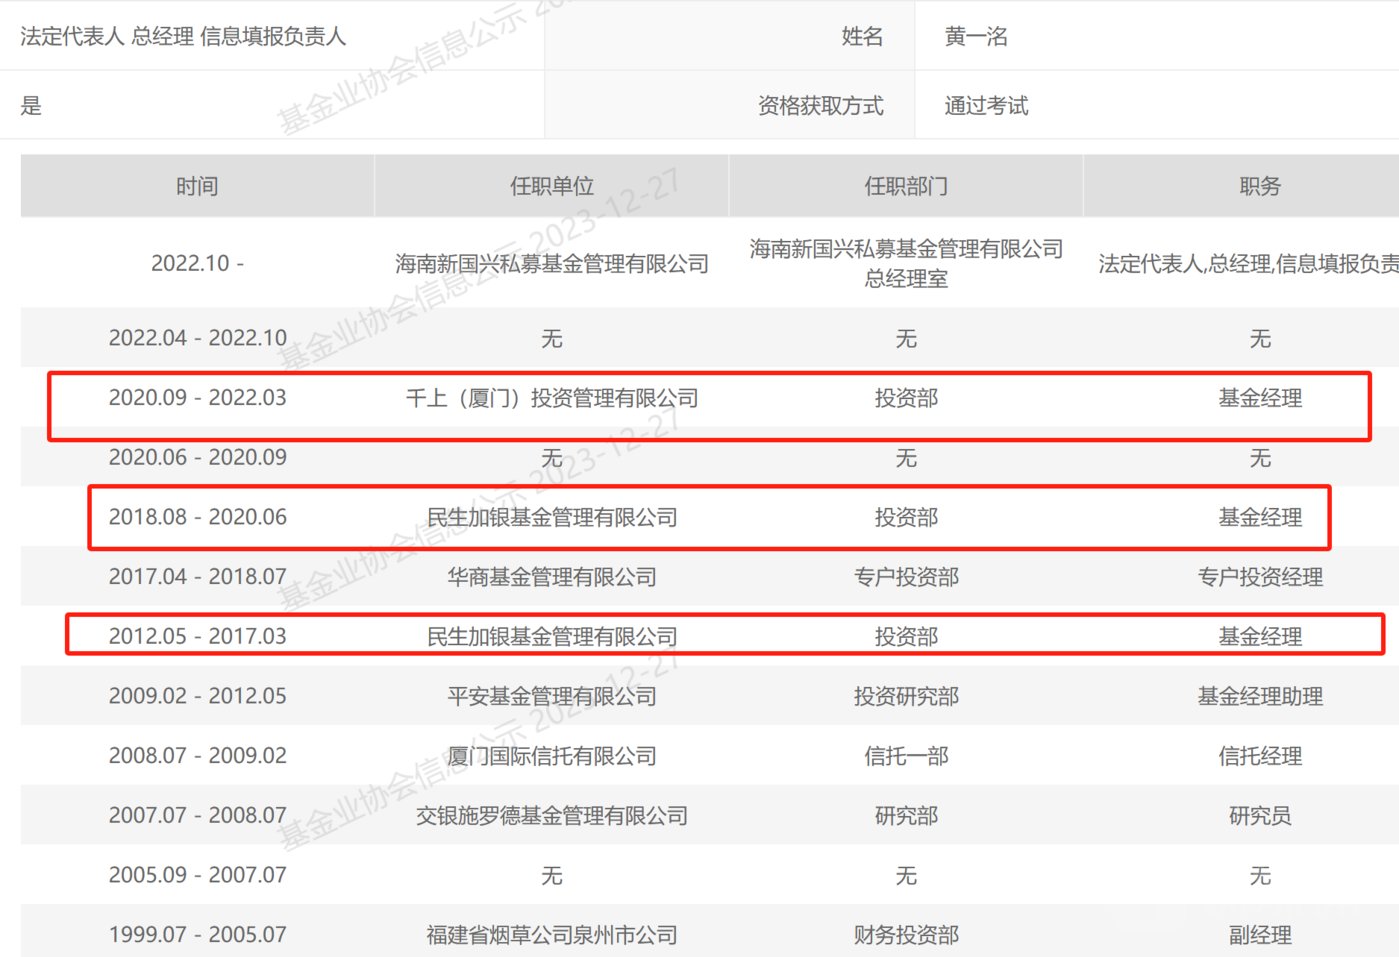Viewport: 1399px width, 957px height.
Task: Click the employer 厦门国际信托有限公司
Action: pyautogui.click(x=552, y=756)
